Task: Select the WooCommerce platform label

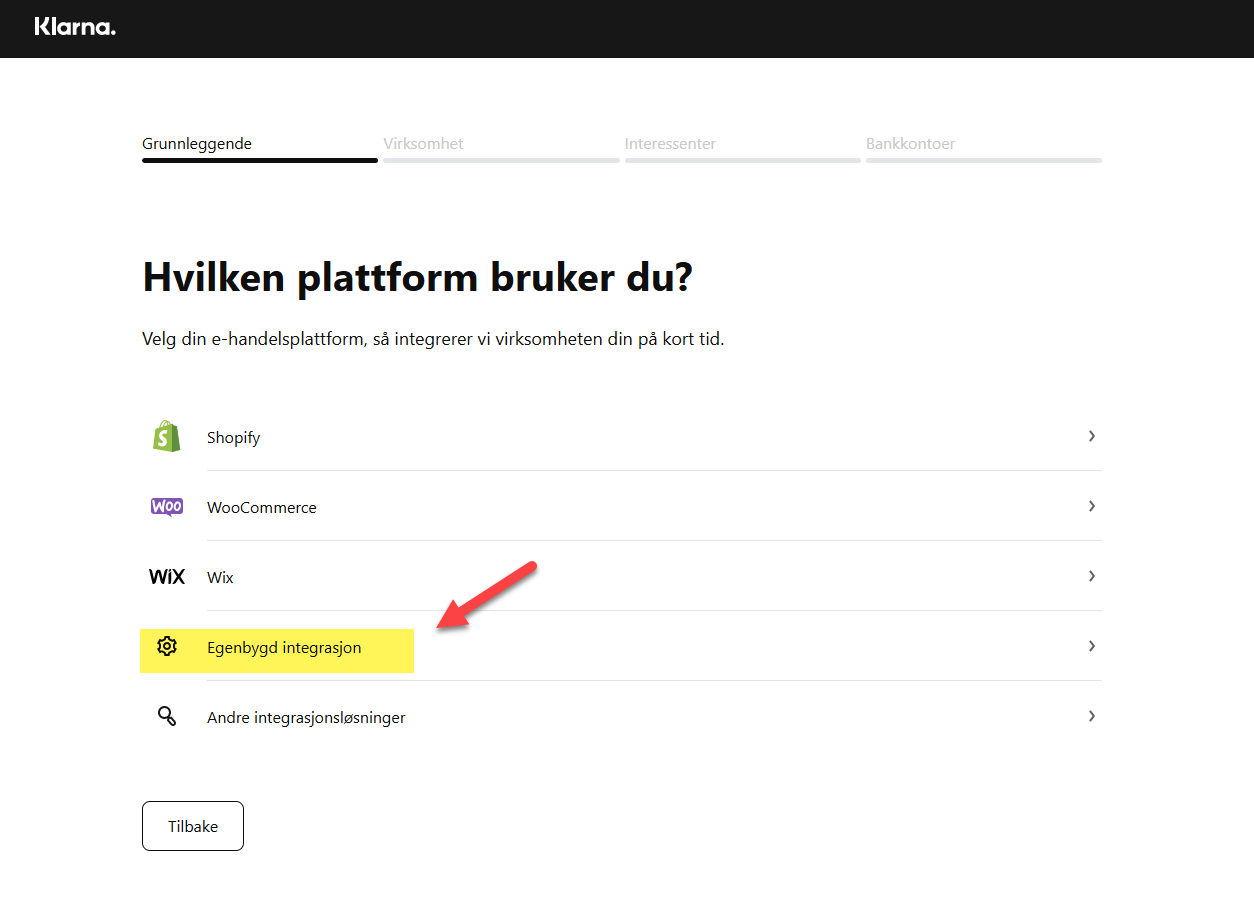Action: tap(262, 508)
